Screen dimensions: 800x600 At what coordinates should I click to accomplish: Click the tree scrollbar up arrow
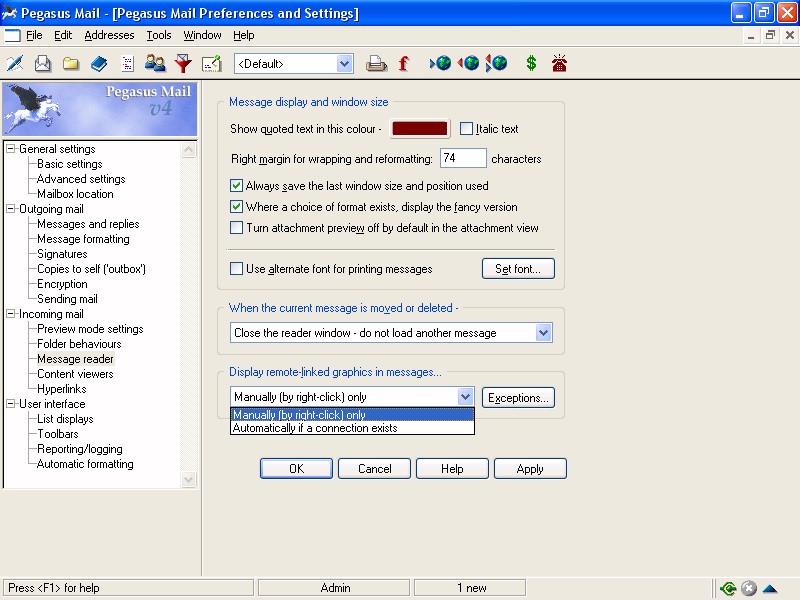click(x=189, y=149)
